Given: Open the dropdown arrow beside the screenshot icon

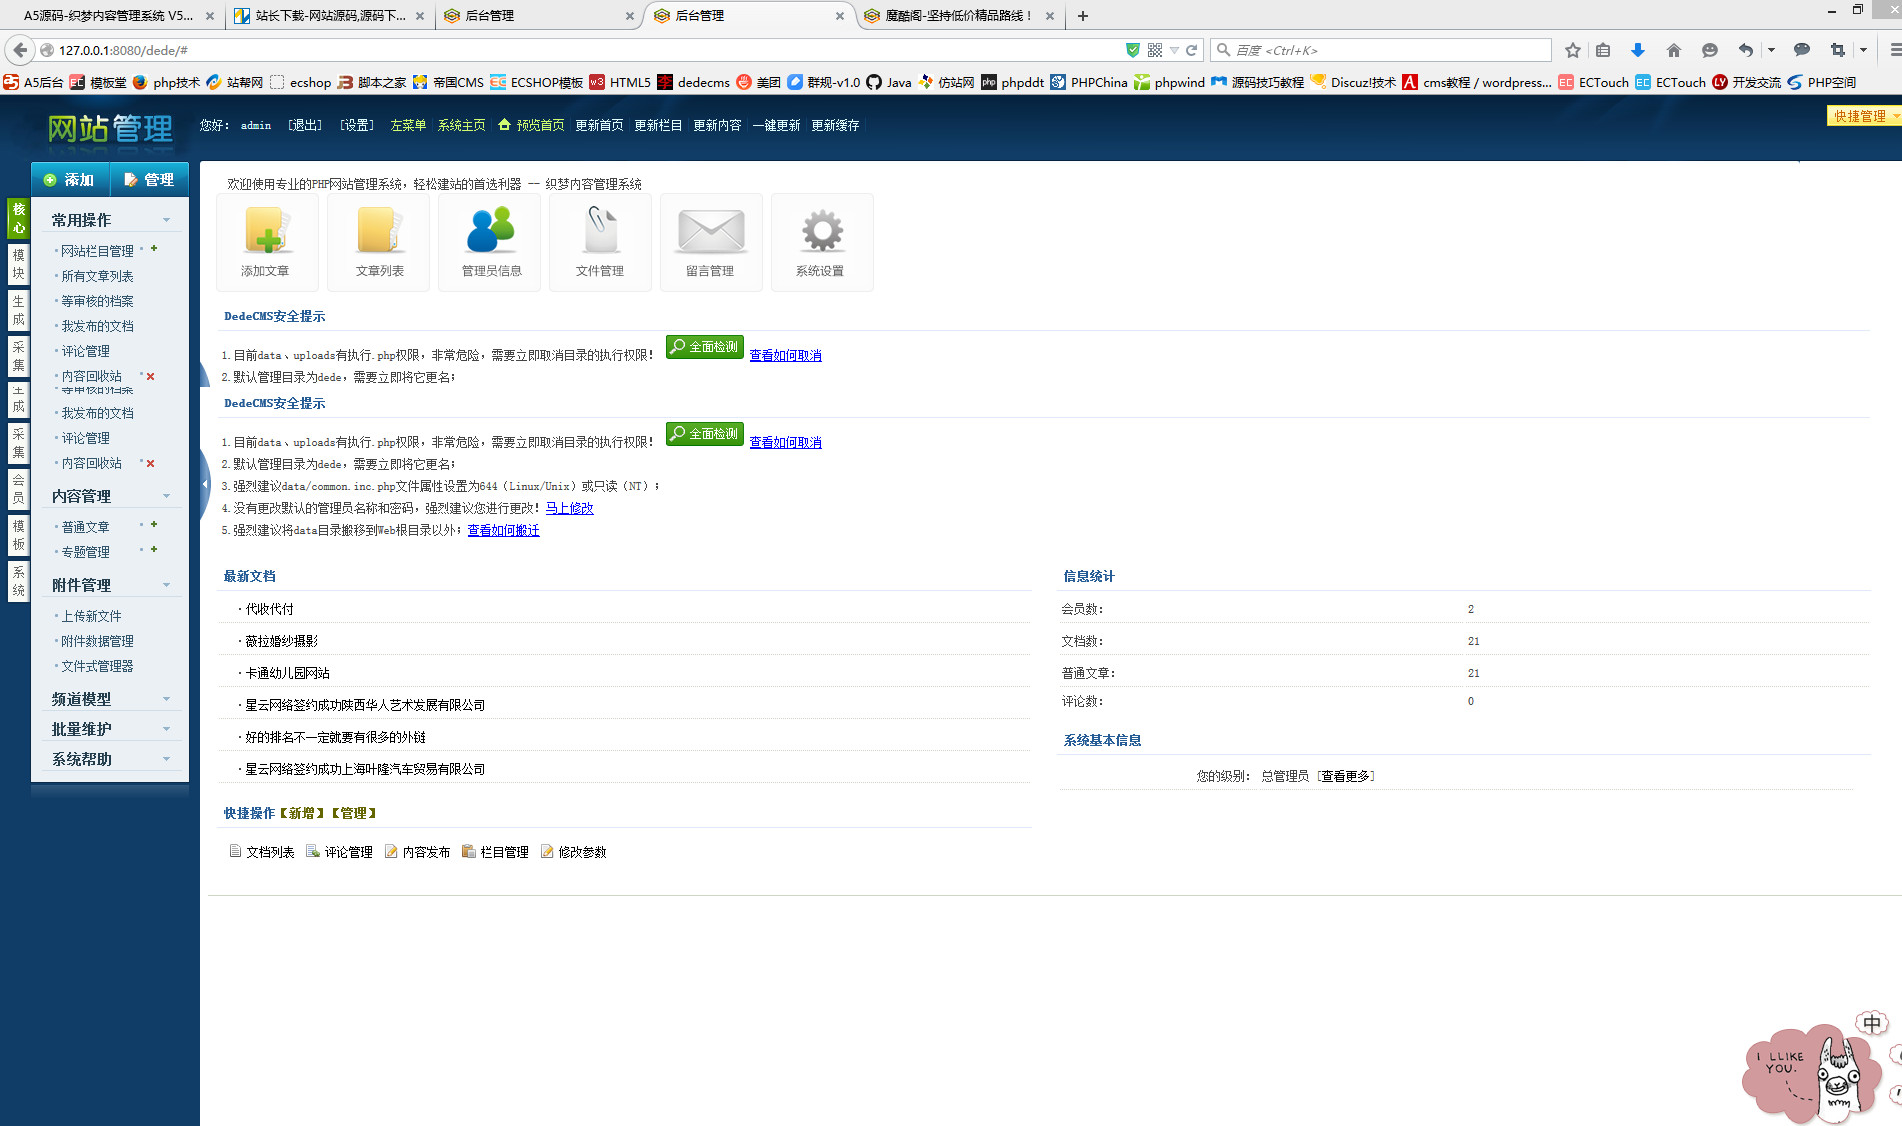Looking at the screenshot, I should [x=1863, y=50].
